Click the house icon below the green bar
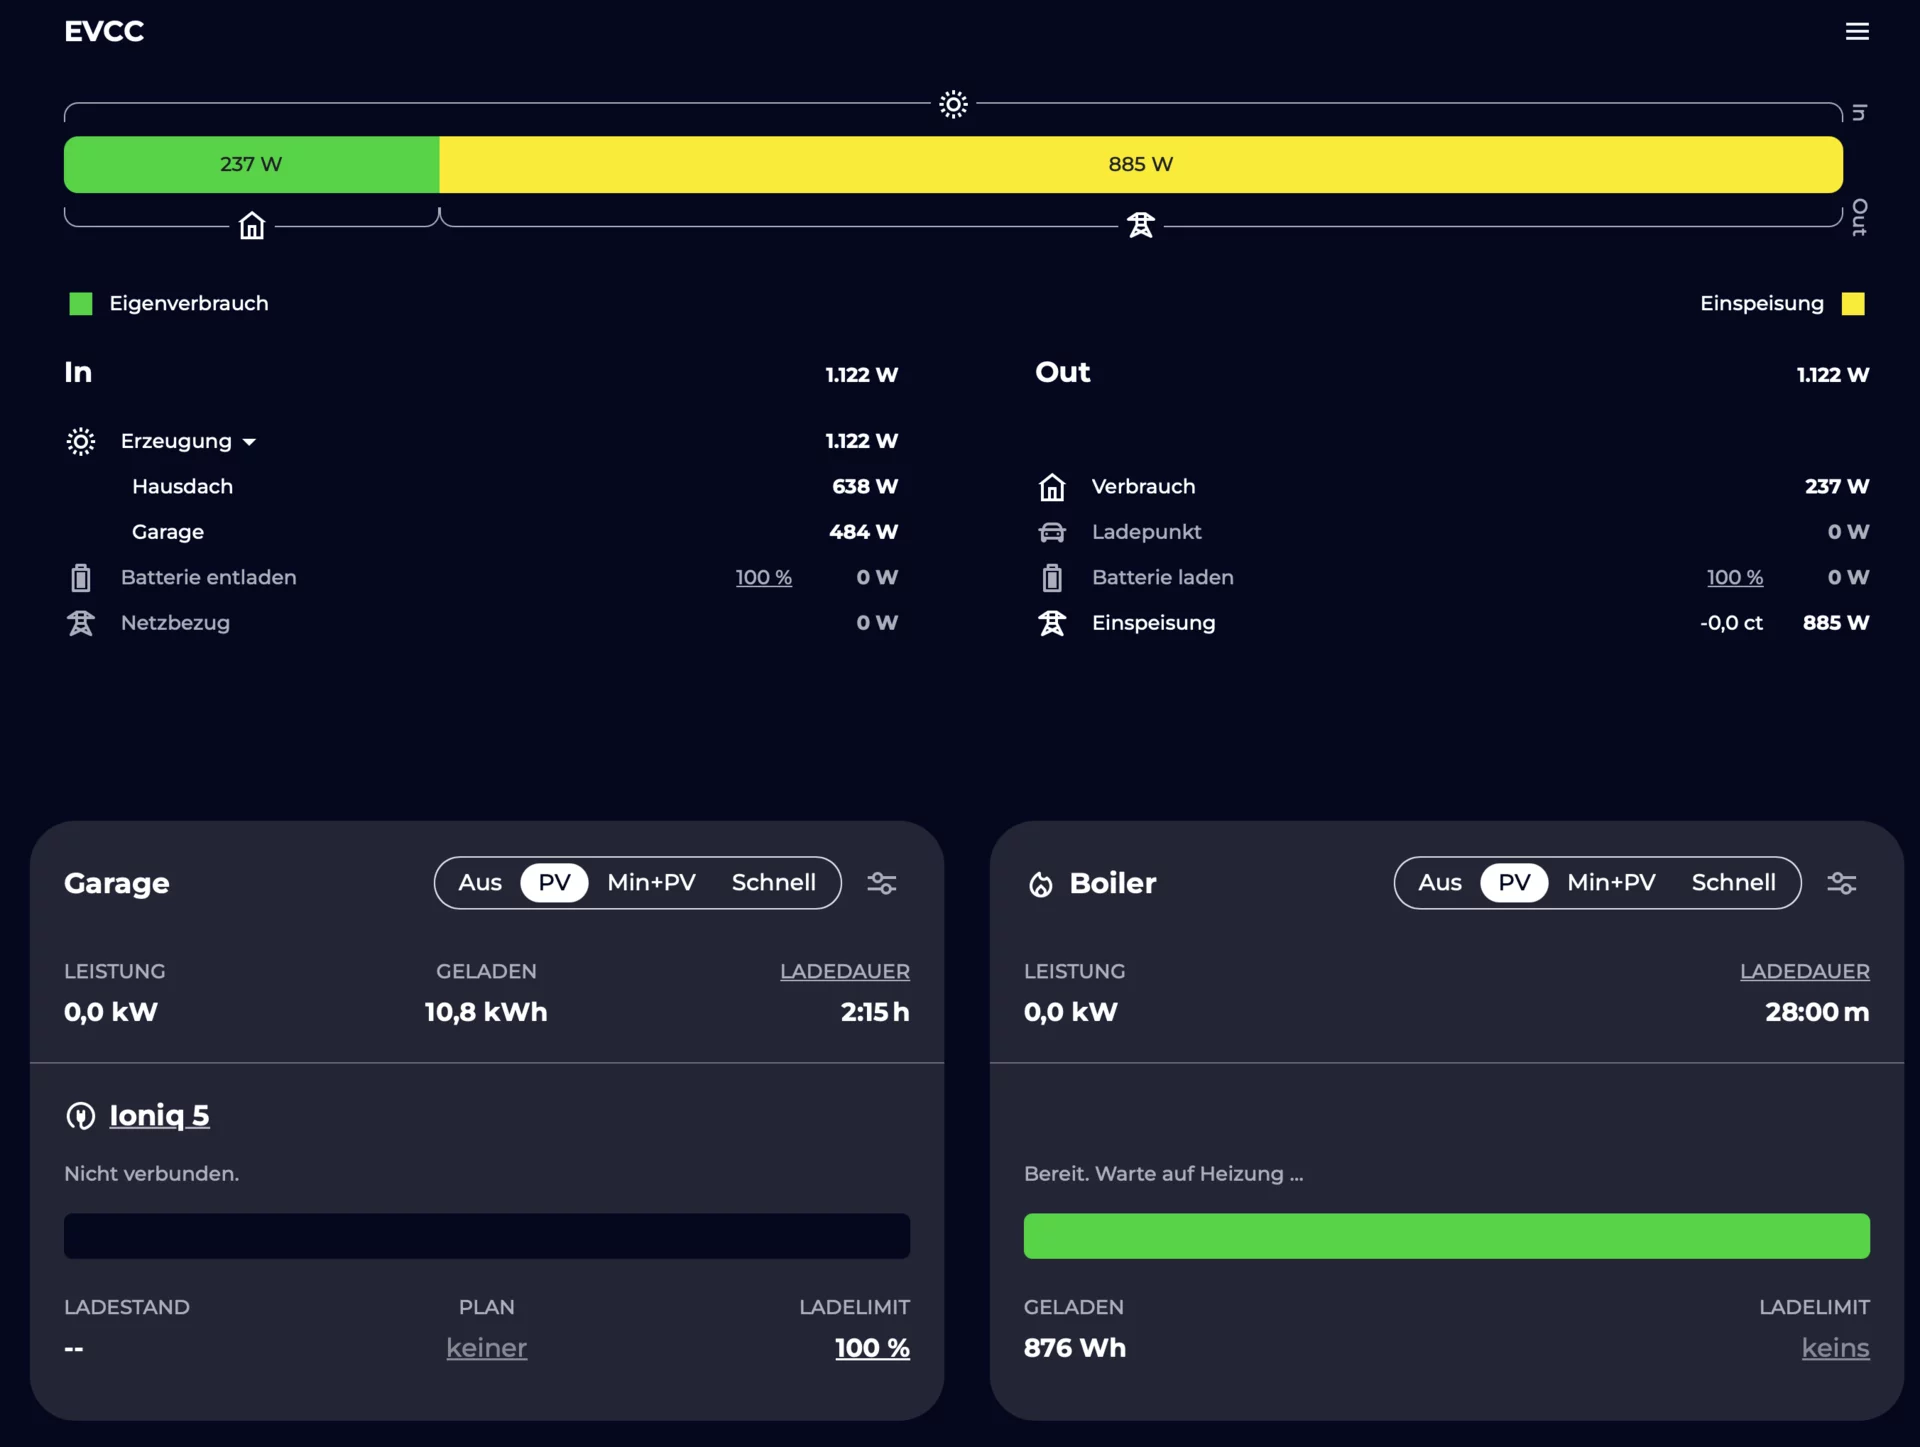Viewport: 1920px width, 1447px height. point(252,226)
